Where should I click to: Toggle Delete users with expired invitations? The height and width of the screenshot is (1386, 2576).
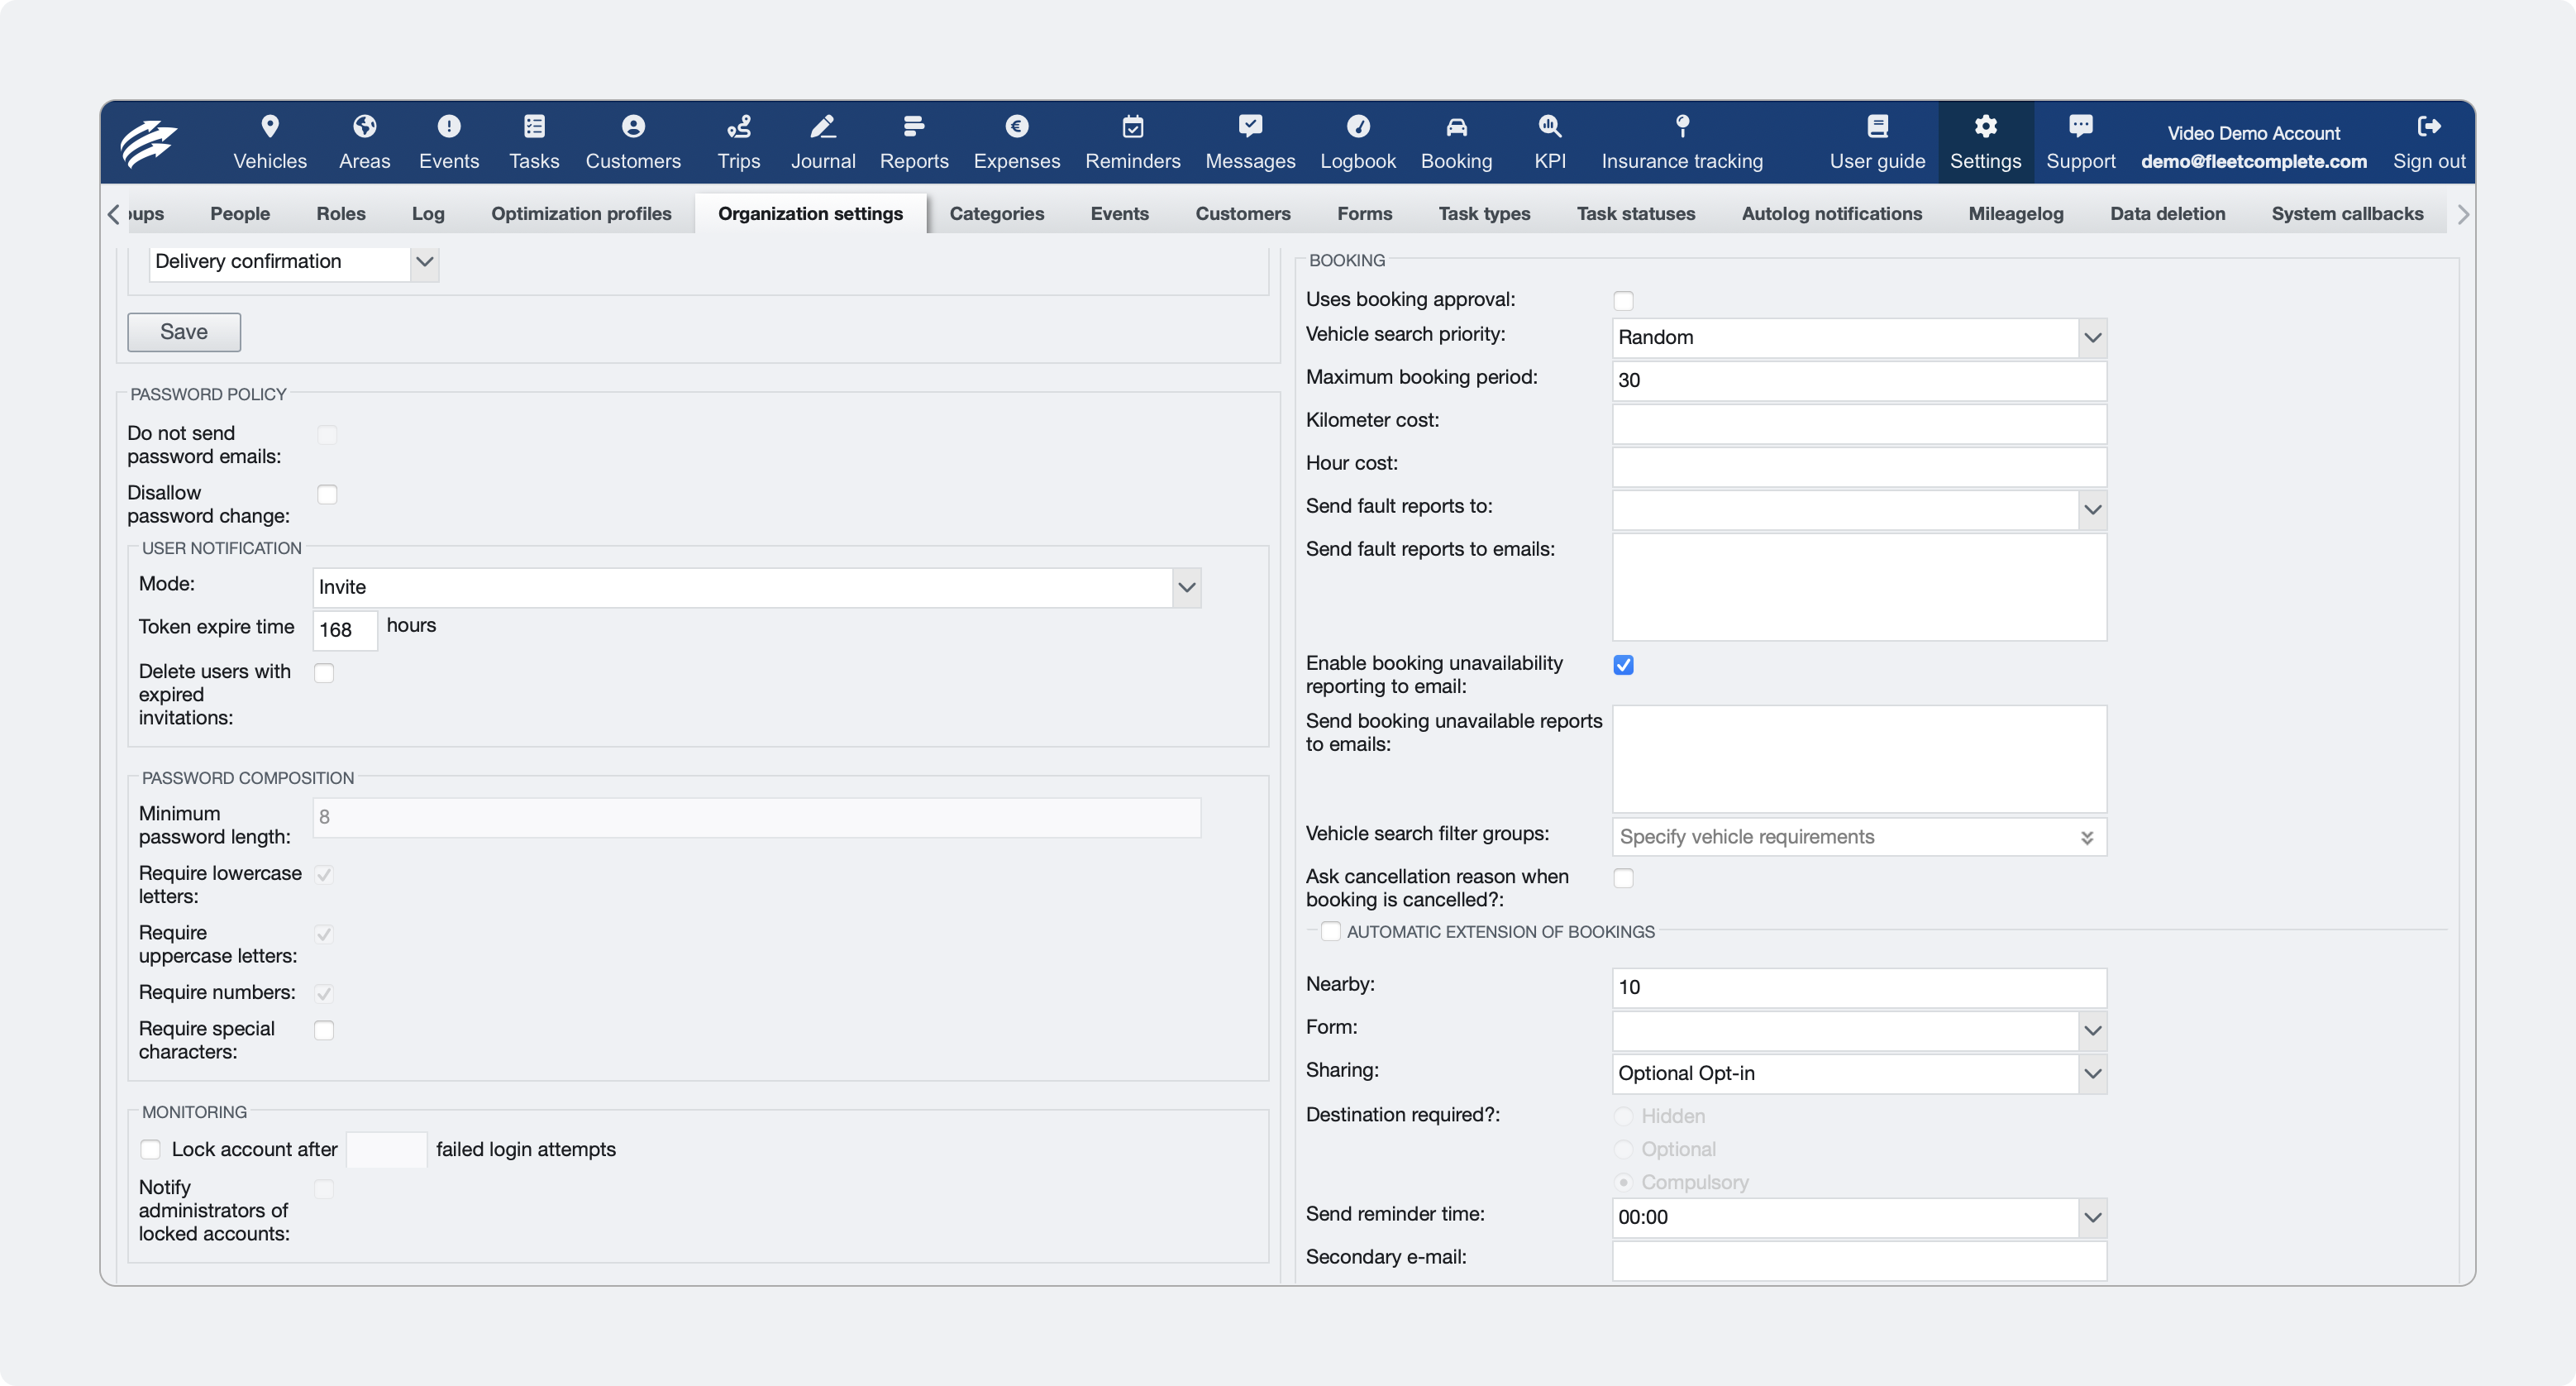pyautogui.click(x=324, y=673)
